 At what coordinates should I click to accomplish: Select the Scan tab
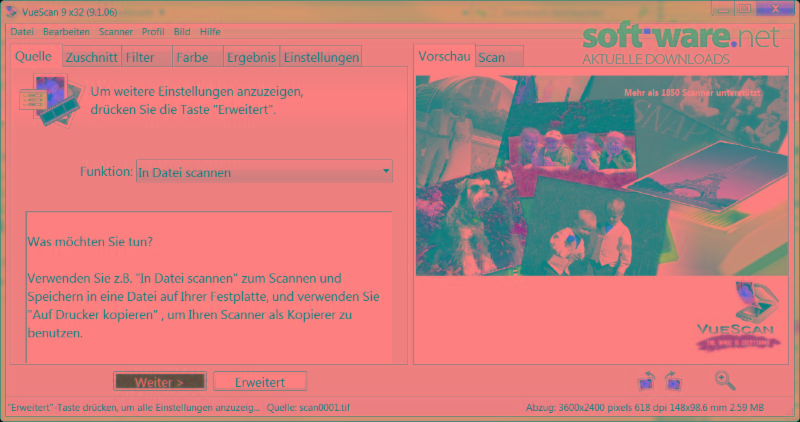click(x=499, y=57)
